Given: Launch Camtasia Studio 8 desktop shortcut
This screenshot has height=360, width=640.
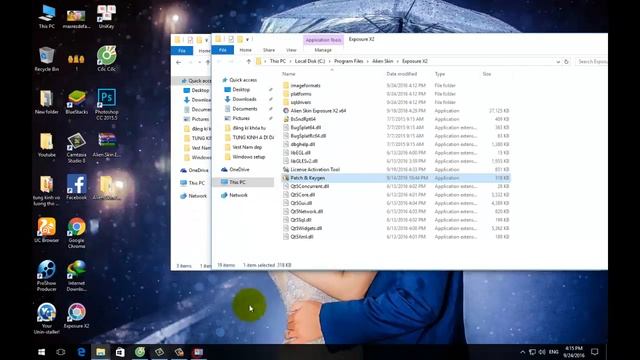Looking at the screenshot, I should (76, 148).
